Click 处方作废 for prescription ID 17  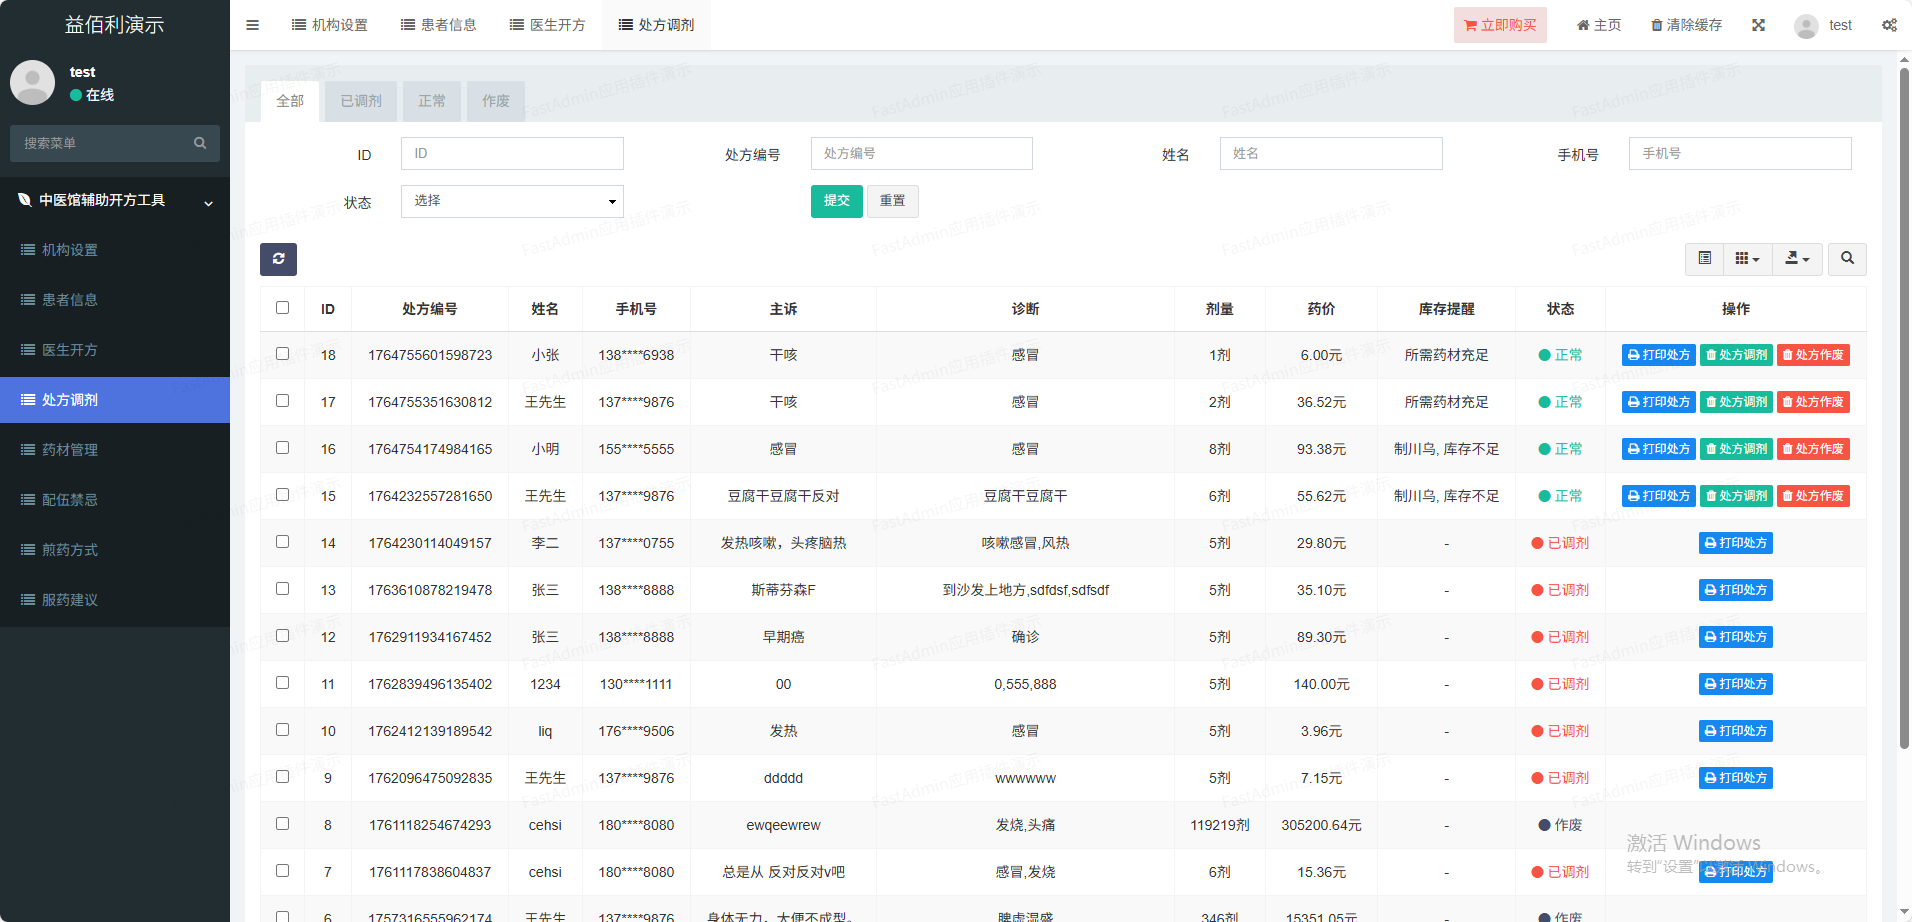[x=1813, y=402]
